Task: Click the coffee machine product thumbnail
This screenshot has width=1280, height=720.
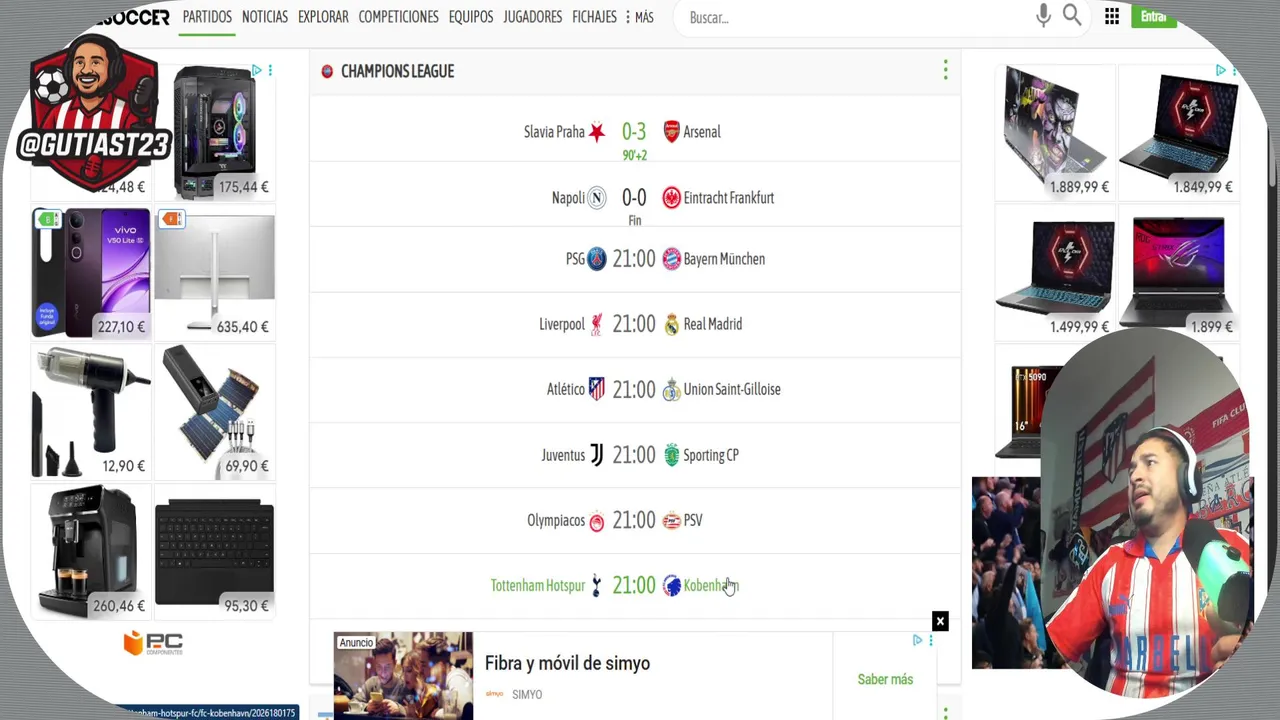Action: coord(91,550)
